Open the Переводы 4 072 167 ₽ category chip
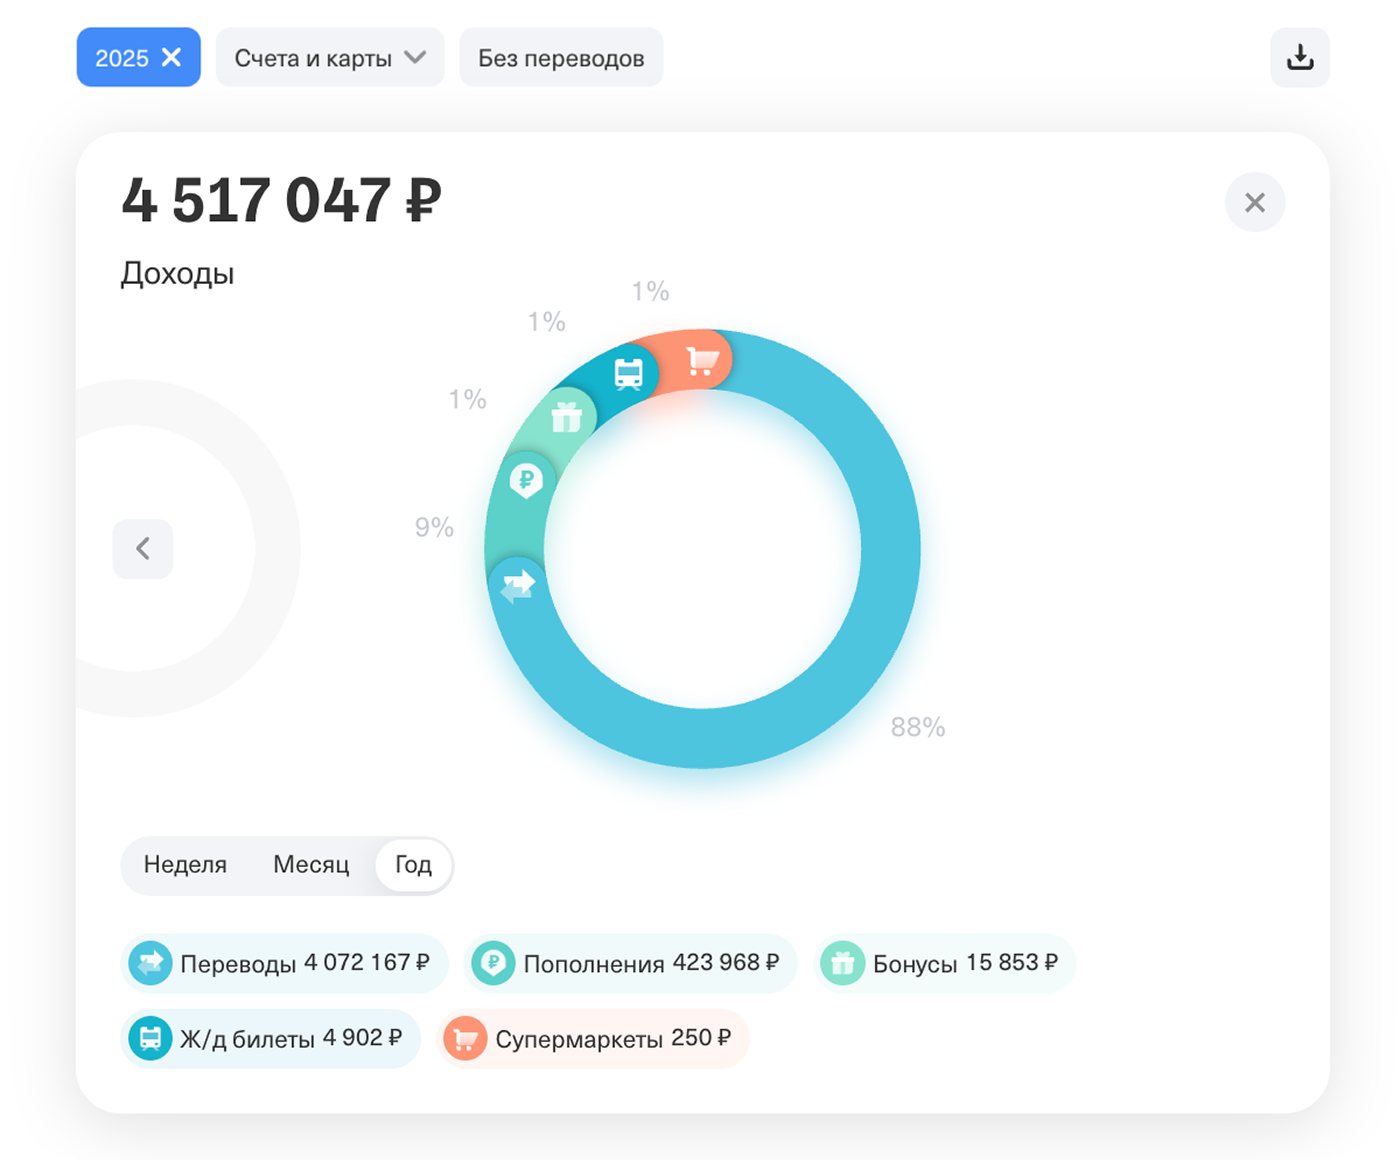Screen dimensions: 1400x1160 click(x=284, y=963)
